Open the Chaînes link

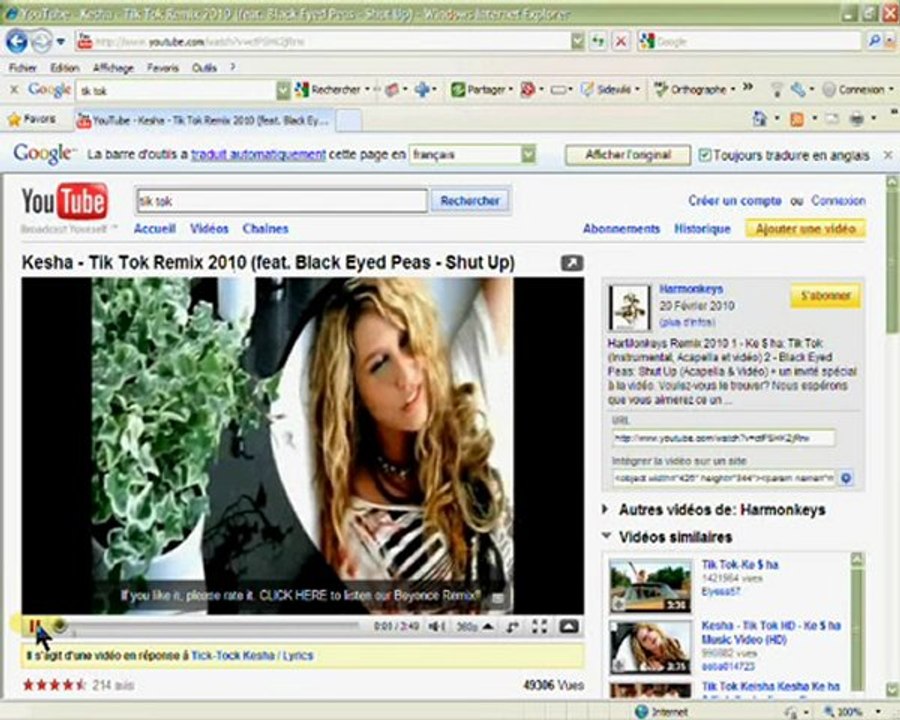(x=265, y=229)
